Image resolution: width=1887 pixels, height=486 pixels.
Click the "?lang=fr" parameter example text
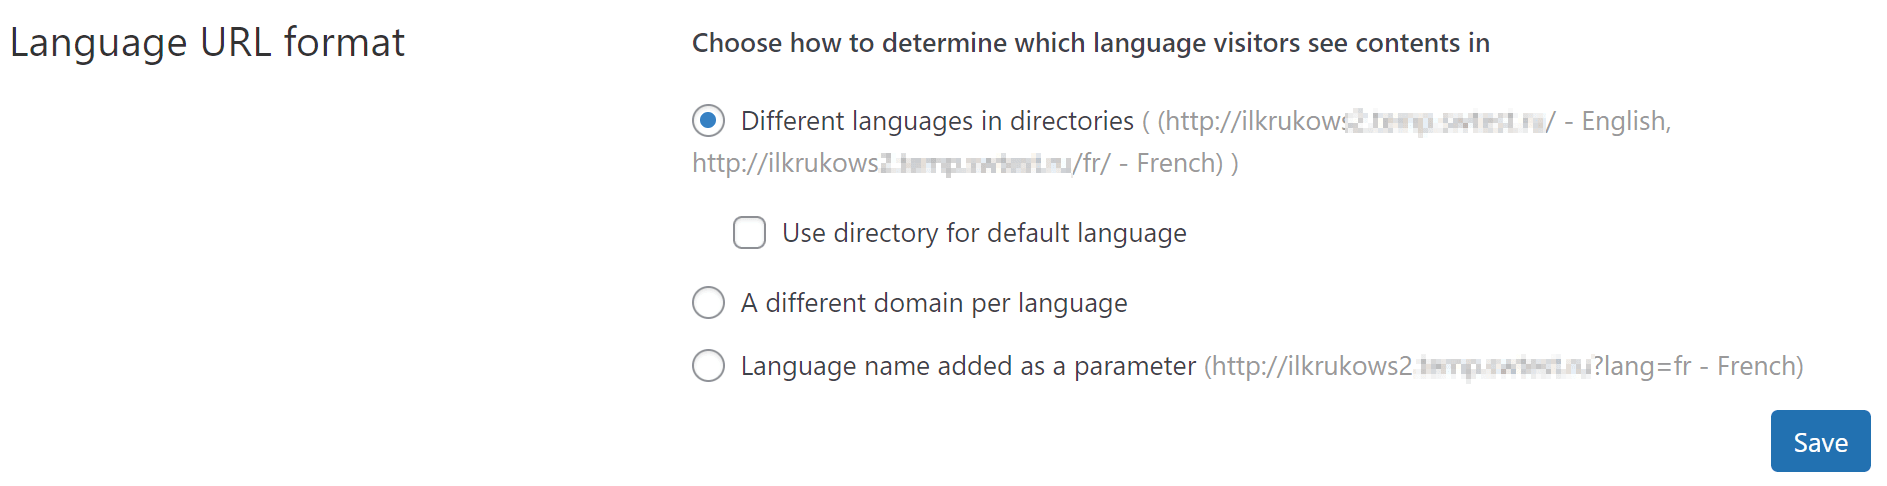1641,366
